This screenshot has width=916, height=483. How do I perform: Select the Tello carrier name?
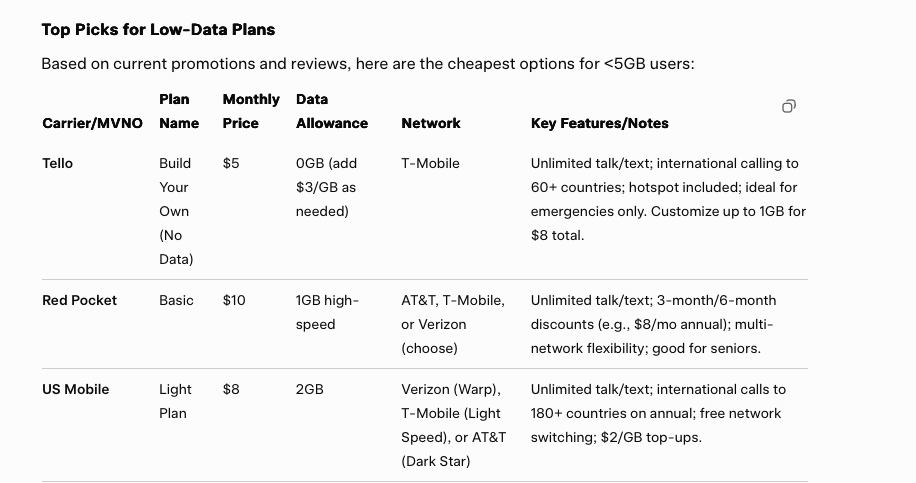[x=58, y=163]
